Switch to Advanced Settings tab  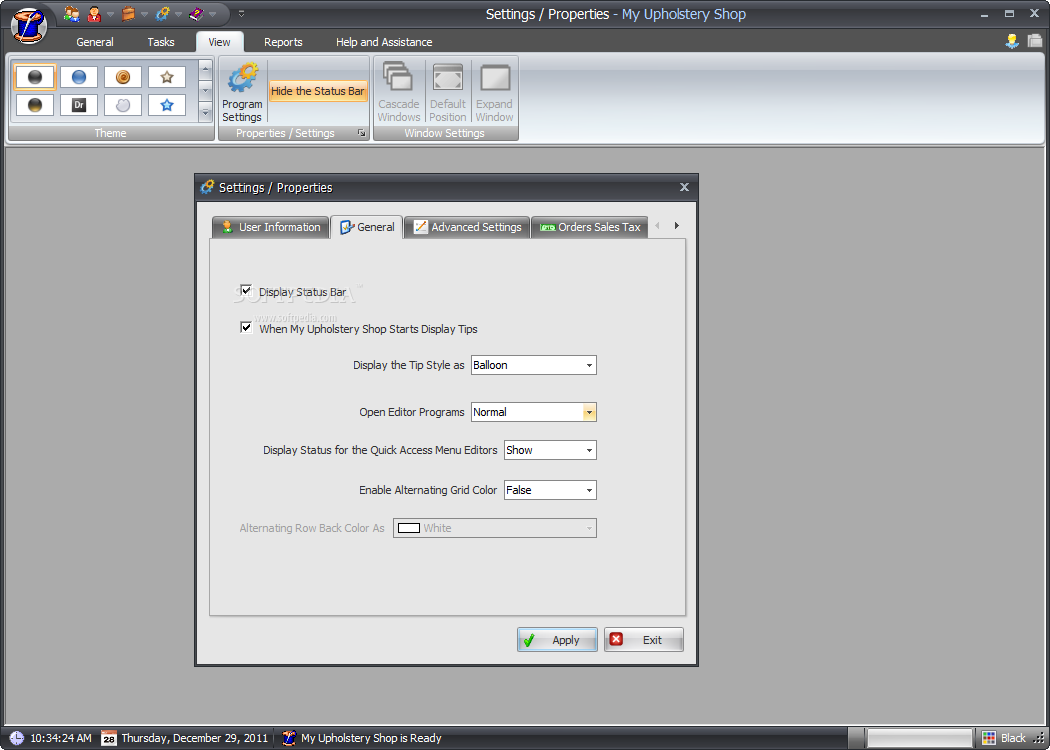pyautogui.click(x=467, y=227)
